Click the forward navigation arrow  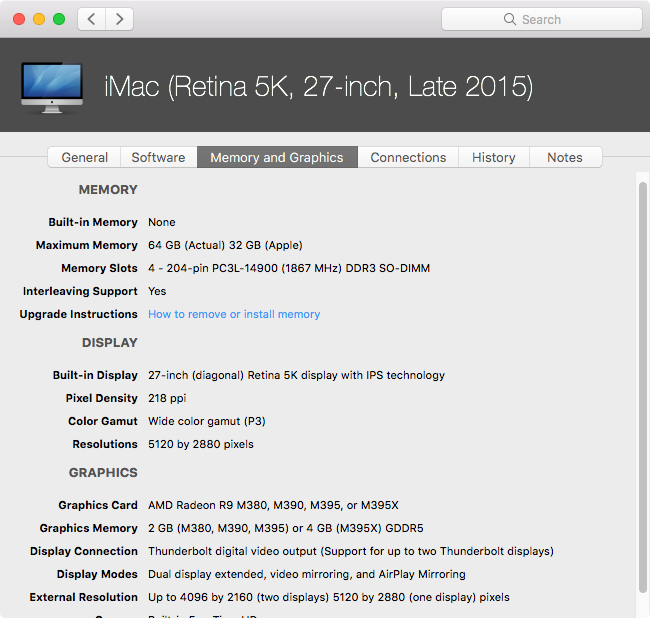119,19
